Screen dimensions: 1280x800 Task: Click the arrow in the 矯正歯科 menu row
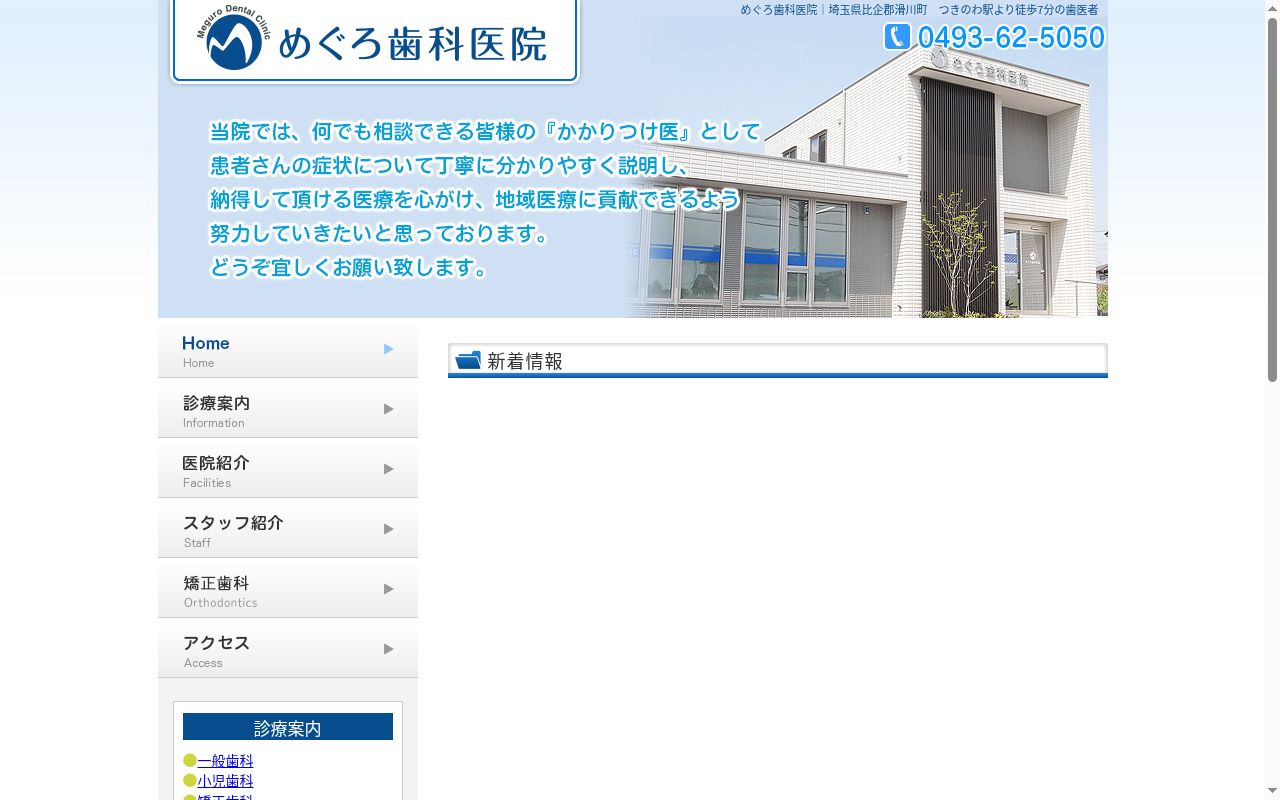point(389,588)
